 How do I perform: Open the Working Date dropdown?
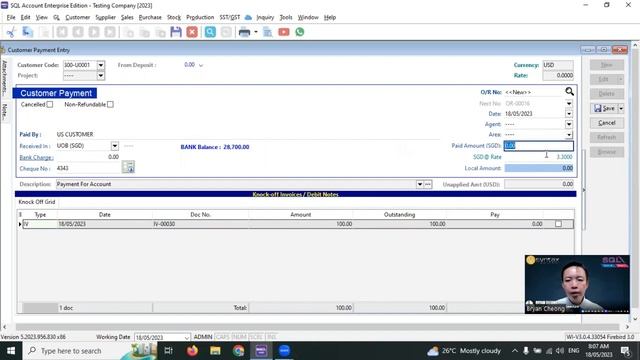click(187, 338)
